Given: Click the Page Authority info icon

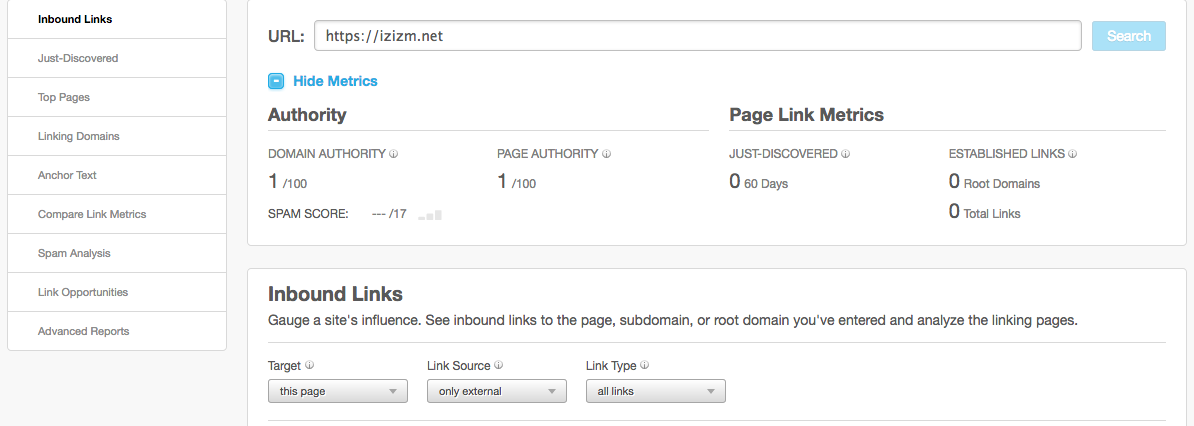Looking at the screenshot, I should pyautogui.click(x=606, y=154).
